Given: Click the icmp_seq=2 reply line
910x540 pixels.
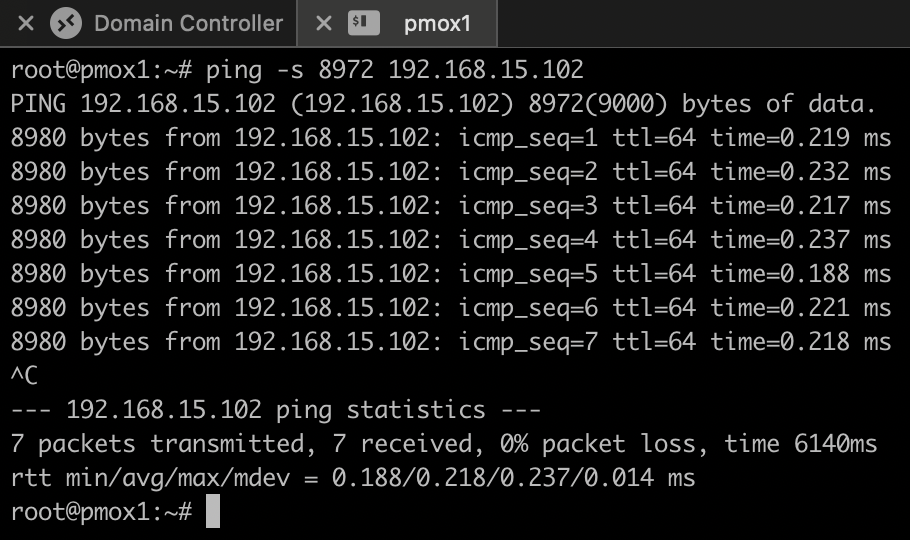Looking at the screenshot, I should 450,172.
